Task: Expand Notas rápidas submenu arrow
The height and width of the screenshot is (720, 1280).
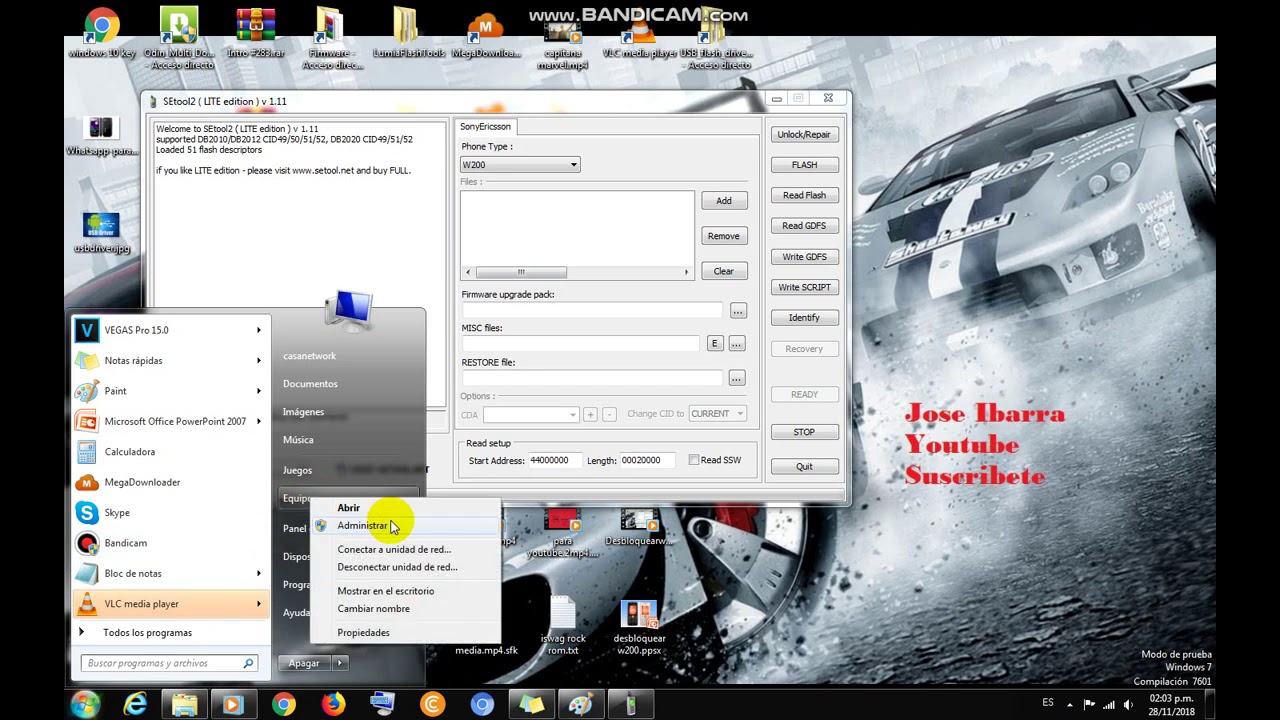Action: tap(259, 361)
